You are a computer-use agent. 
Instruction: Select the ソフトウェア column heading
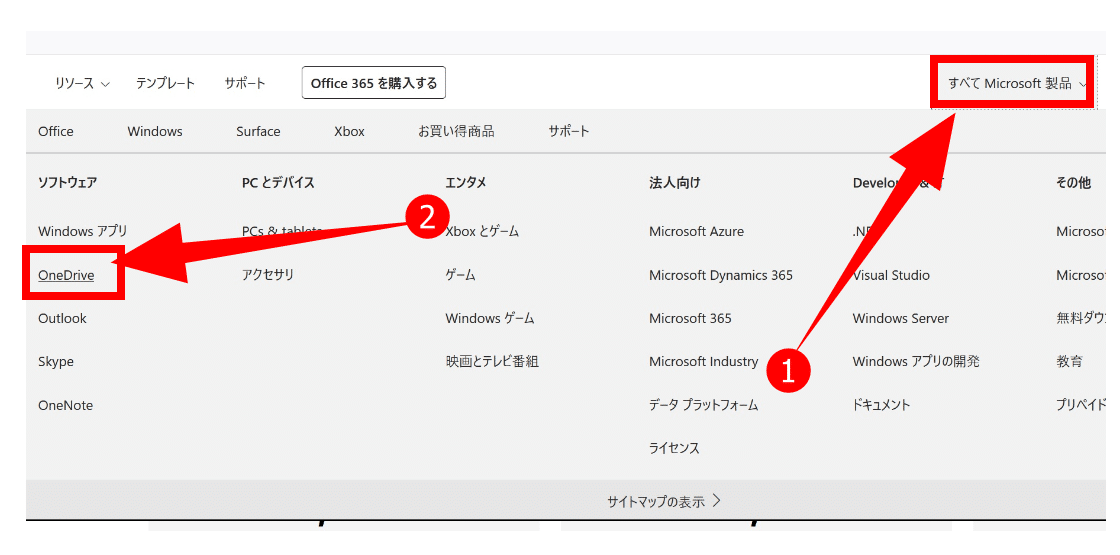(68, 183)
